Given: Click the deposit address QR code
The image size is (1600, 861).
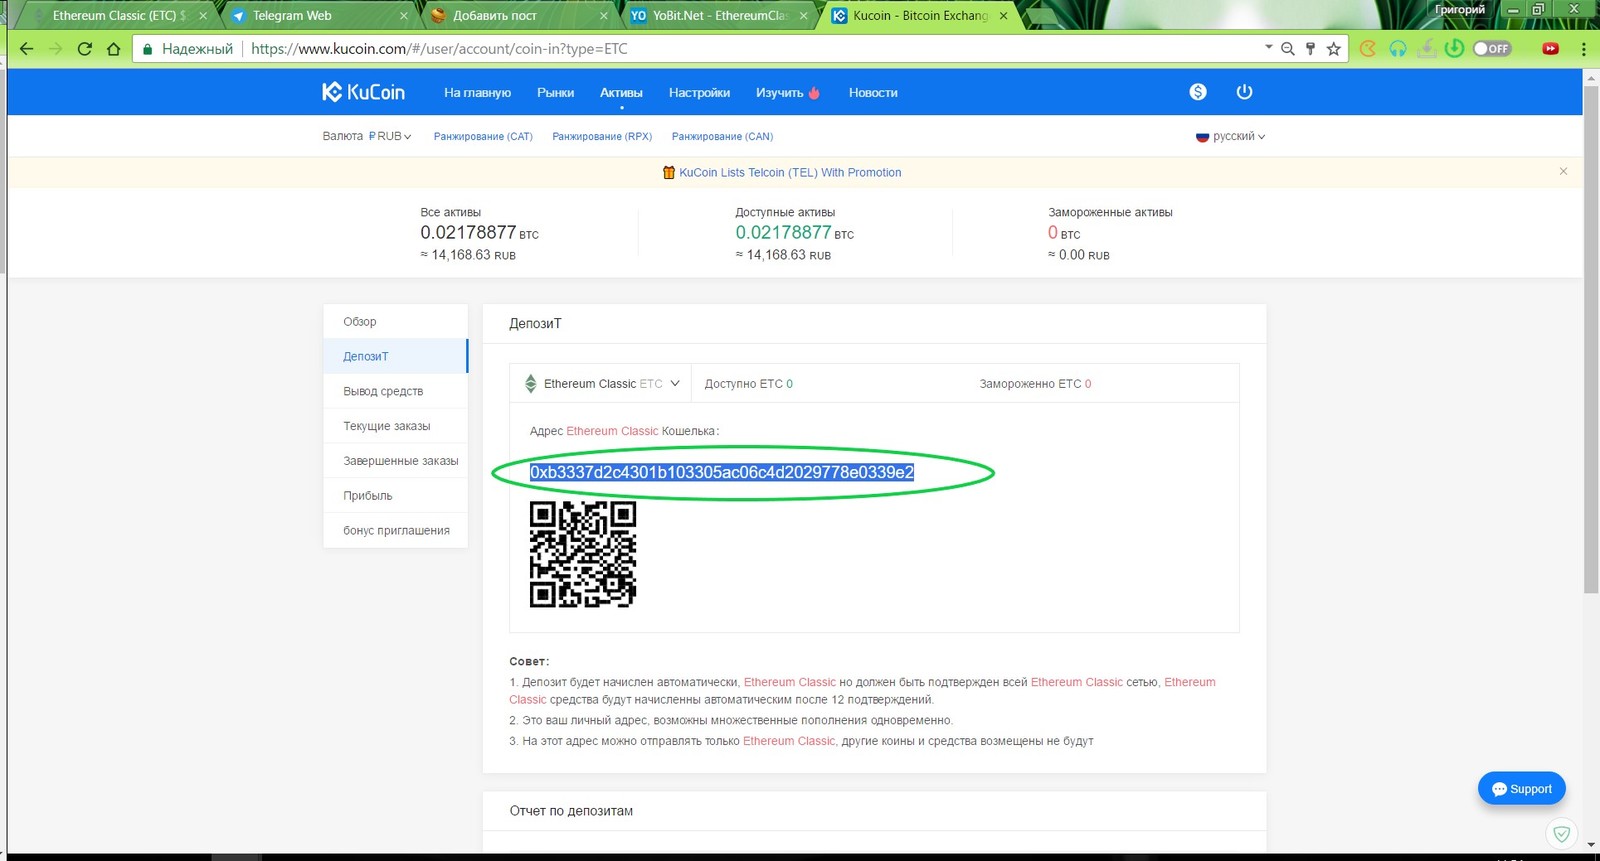Looking at the screenshot, I should [x=583, y=554].
